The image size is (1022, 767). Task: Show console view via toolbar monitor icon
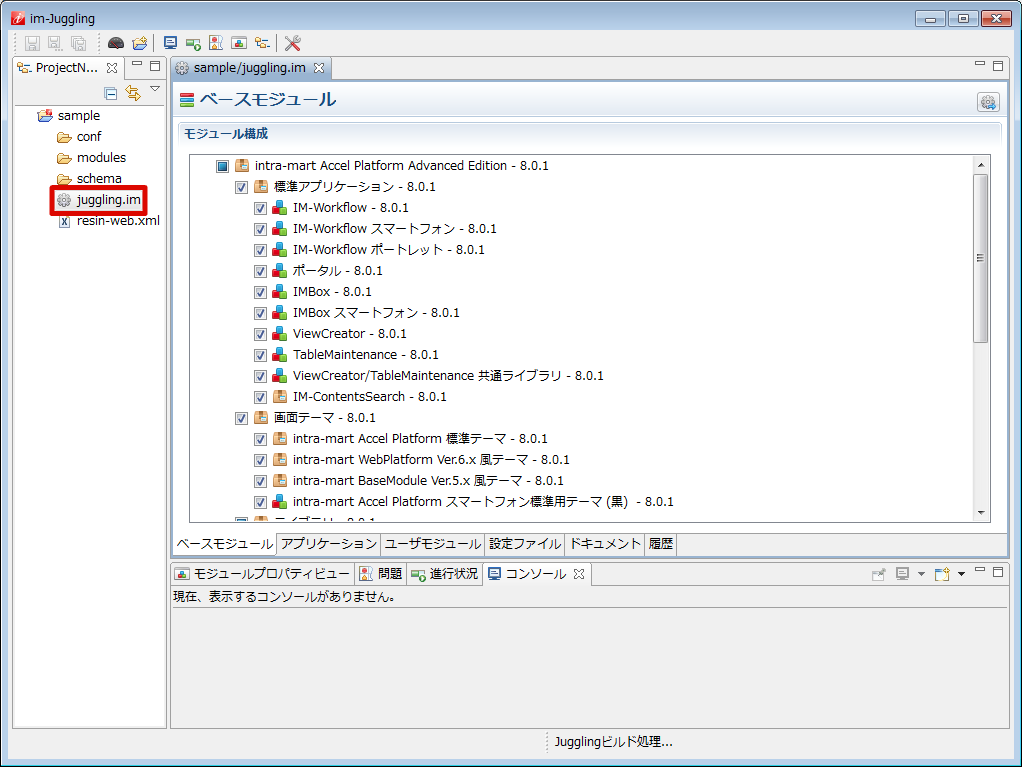(x=170, y=43)
